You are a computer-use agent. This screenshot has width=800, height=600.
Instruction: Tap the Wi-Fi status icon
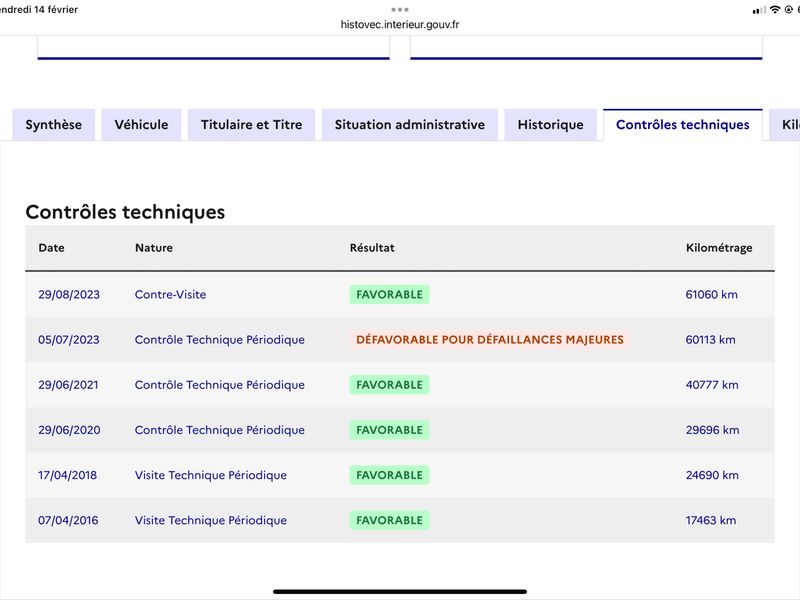[775, 10]
